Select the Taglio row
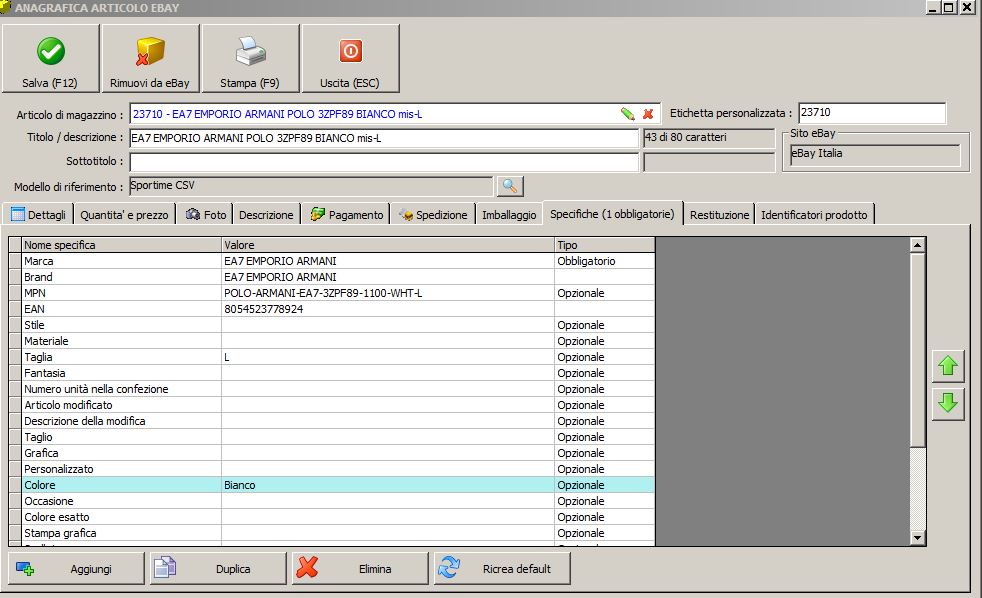This screenshot has height=598, width=982. pyautogui.click(x=338, y=437)
